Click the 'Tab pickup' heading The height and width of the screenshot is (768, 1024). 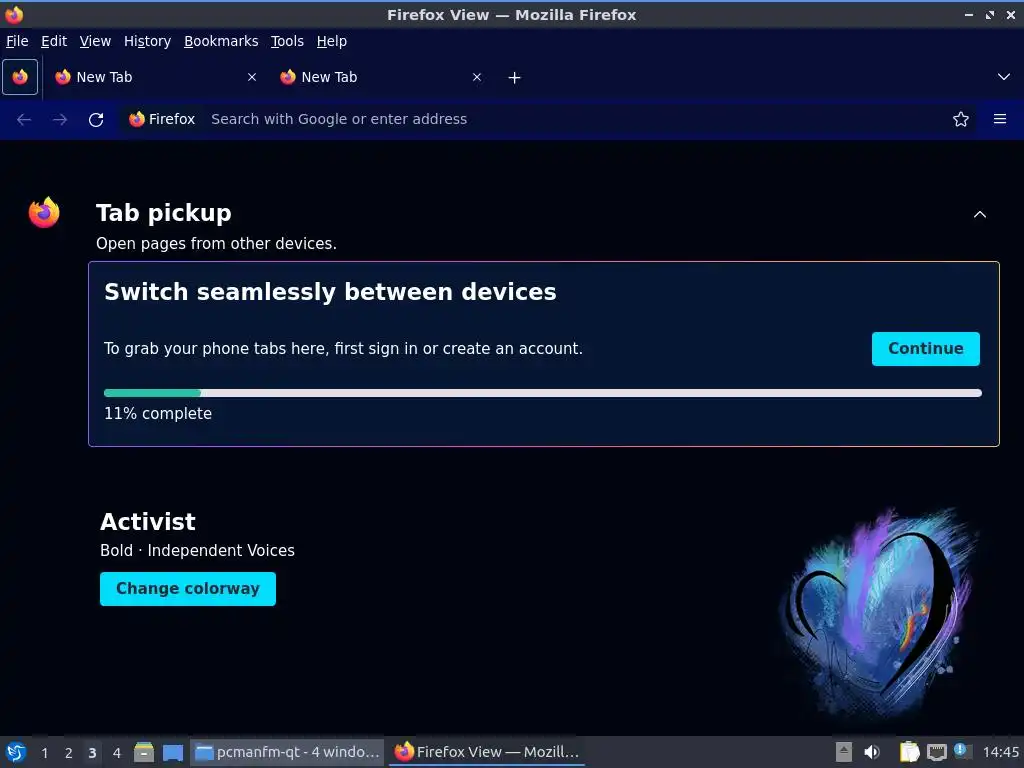click(163, 213)
